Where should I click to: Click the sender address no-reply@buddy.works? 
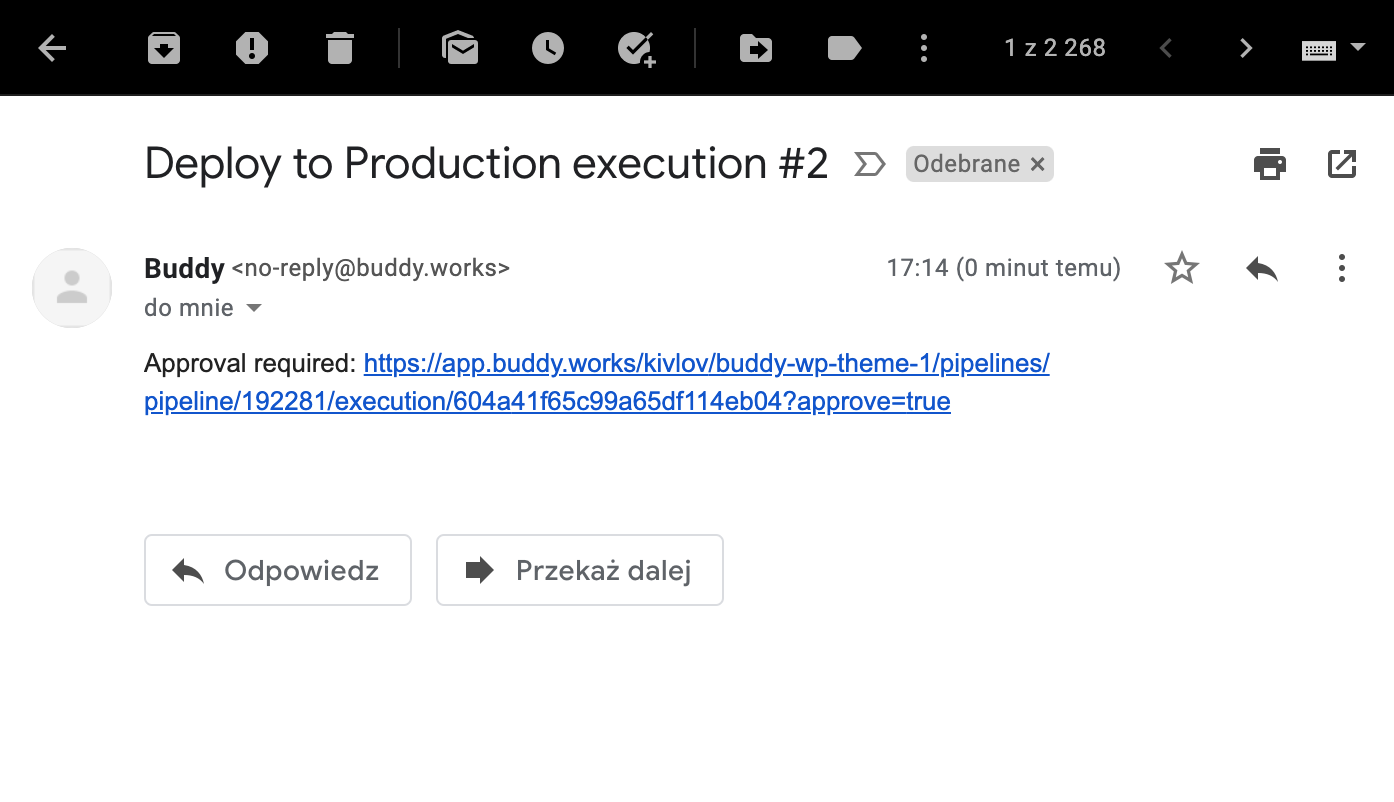pyautogui.click(x=371, y=268)
